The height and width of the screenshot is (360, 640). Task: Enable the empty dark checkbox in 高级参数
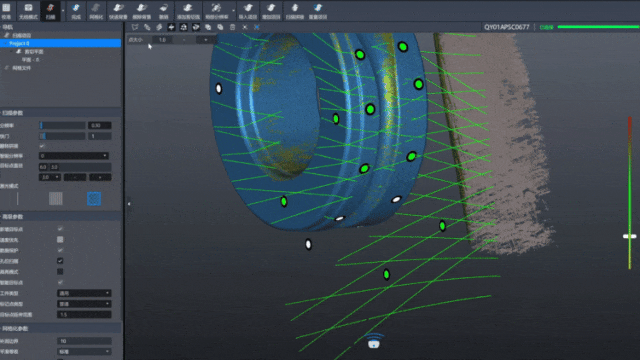coord(60,271)
